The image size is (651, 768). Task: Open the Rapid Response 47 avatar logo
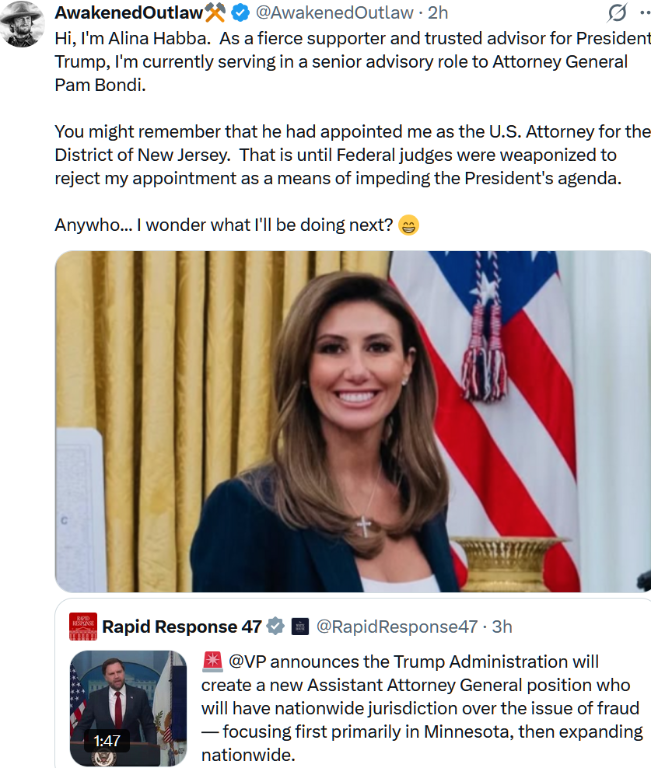click(x=83, y=626)
